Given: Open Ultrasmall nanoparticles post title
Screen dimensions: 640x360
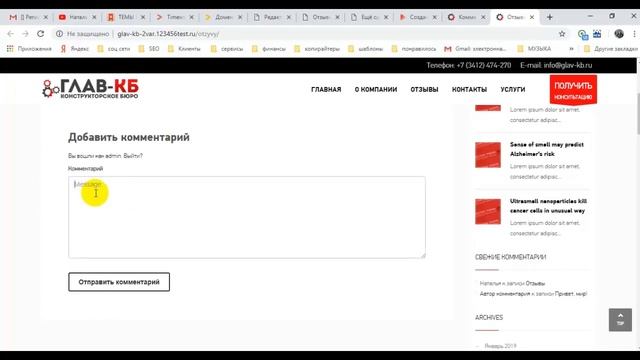Looking at the screenshot, I should 548,206.
